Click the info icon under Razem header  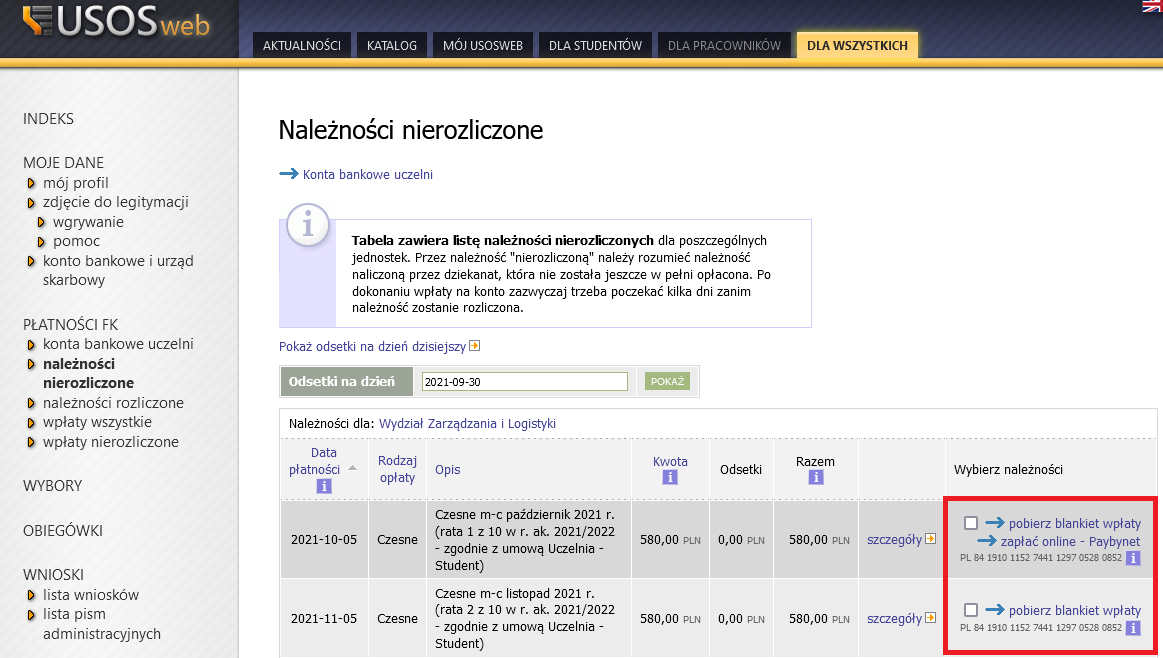[815, 478]
